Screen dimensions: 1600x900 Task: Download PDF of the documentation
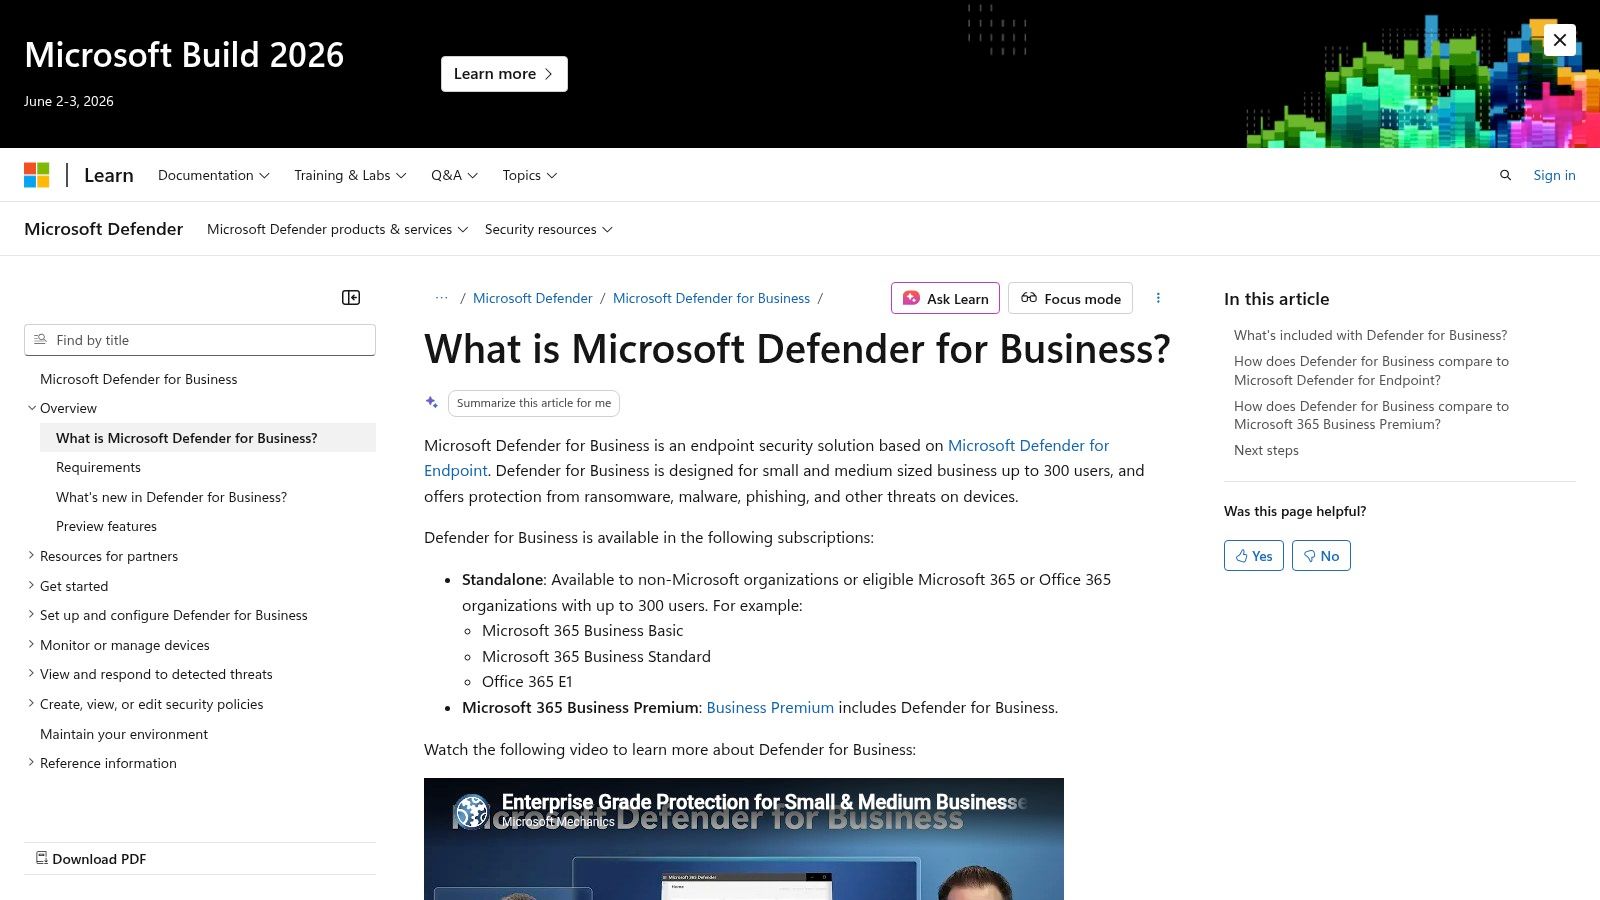(x=91, y=859)
